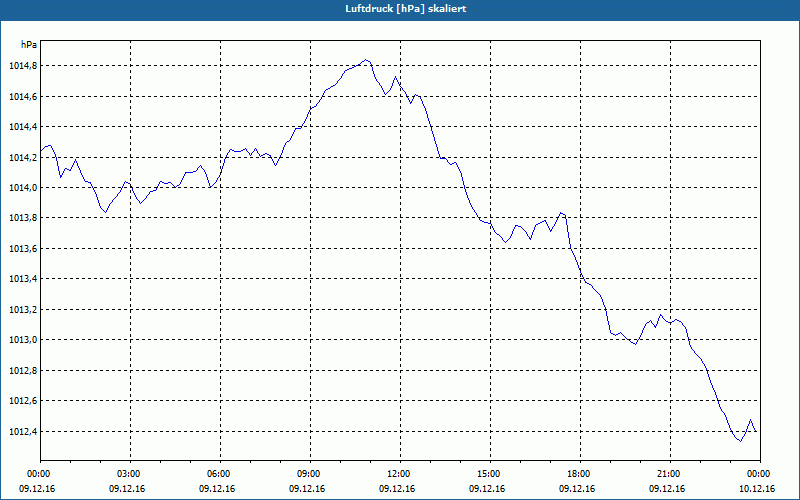Click the y-axis value 1013,2
Image resolution: width=800 pixels, height=500 pixels.
click(23, 310)
